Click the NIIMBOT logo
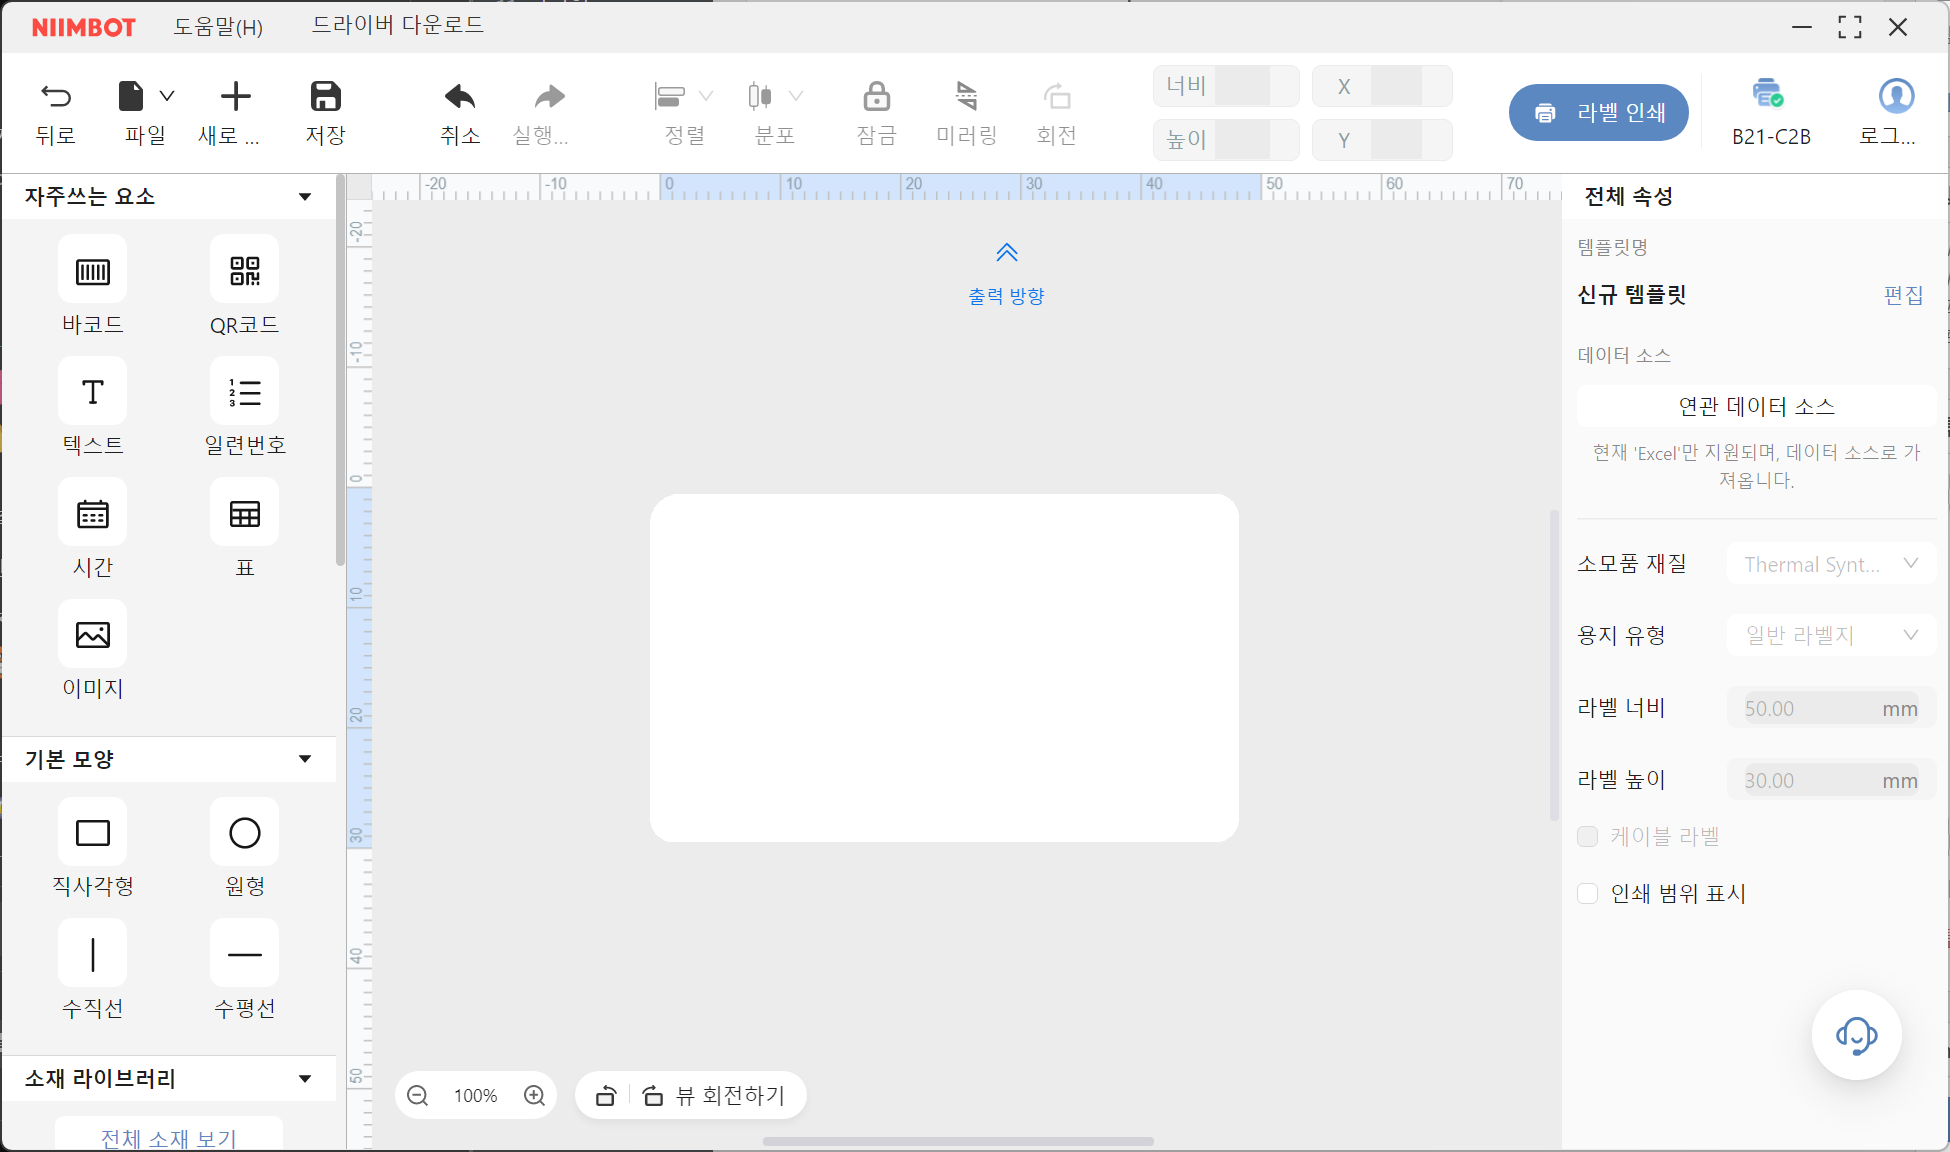This screenshot has height=1152, width=1950. [x=83, y=27]
